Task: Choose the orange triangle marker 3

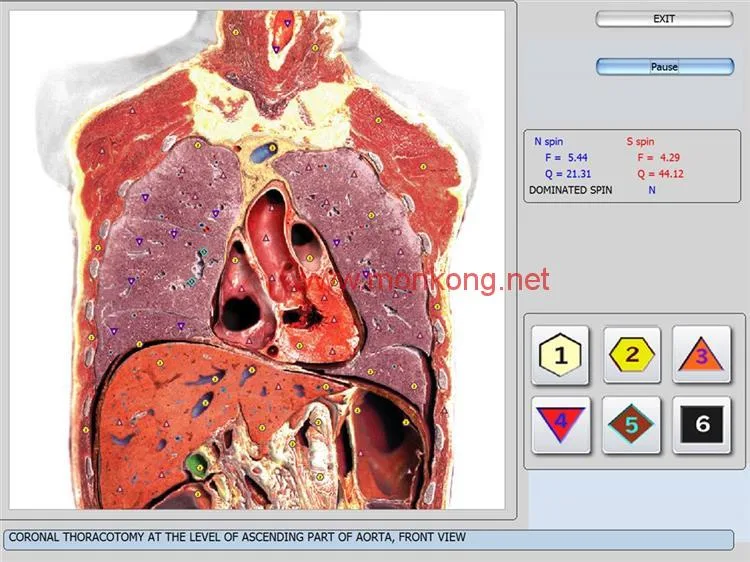Action: point(701,355)
